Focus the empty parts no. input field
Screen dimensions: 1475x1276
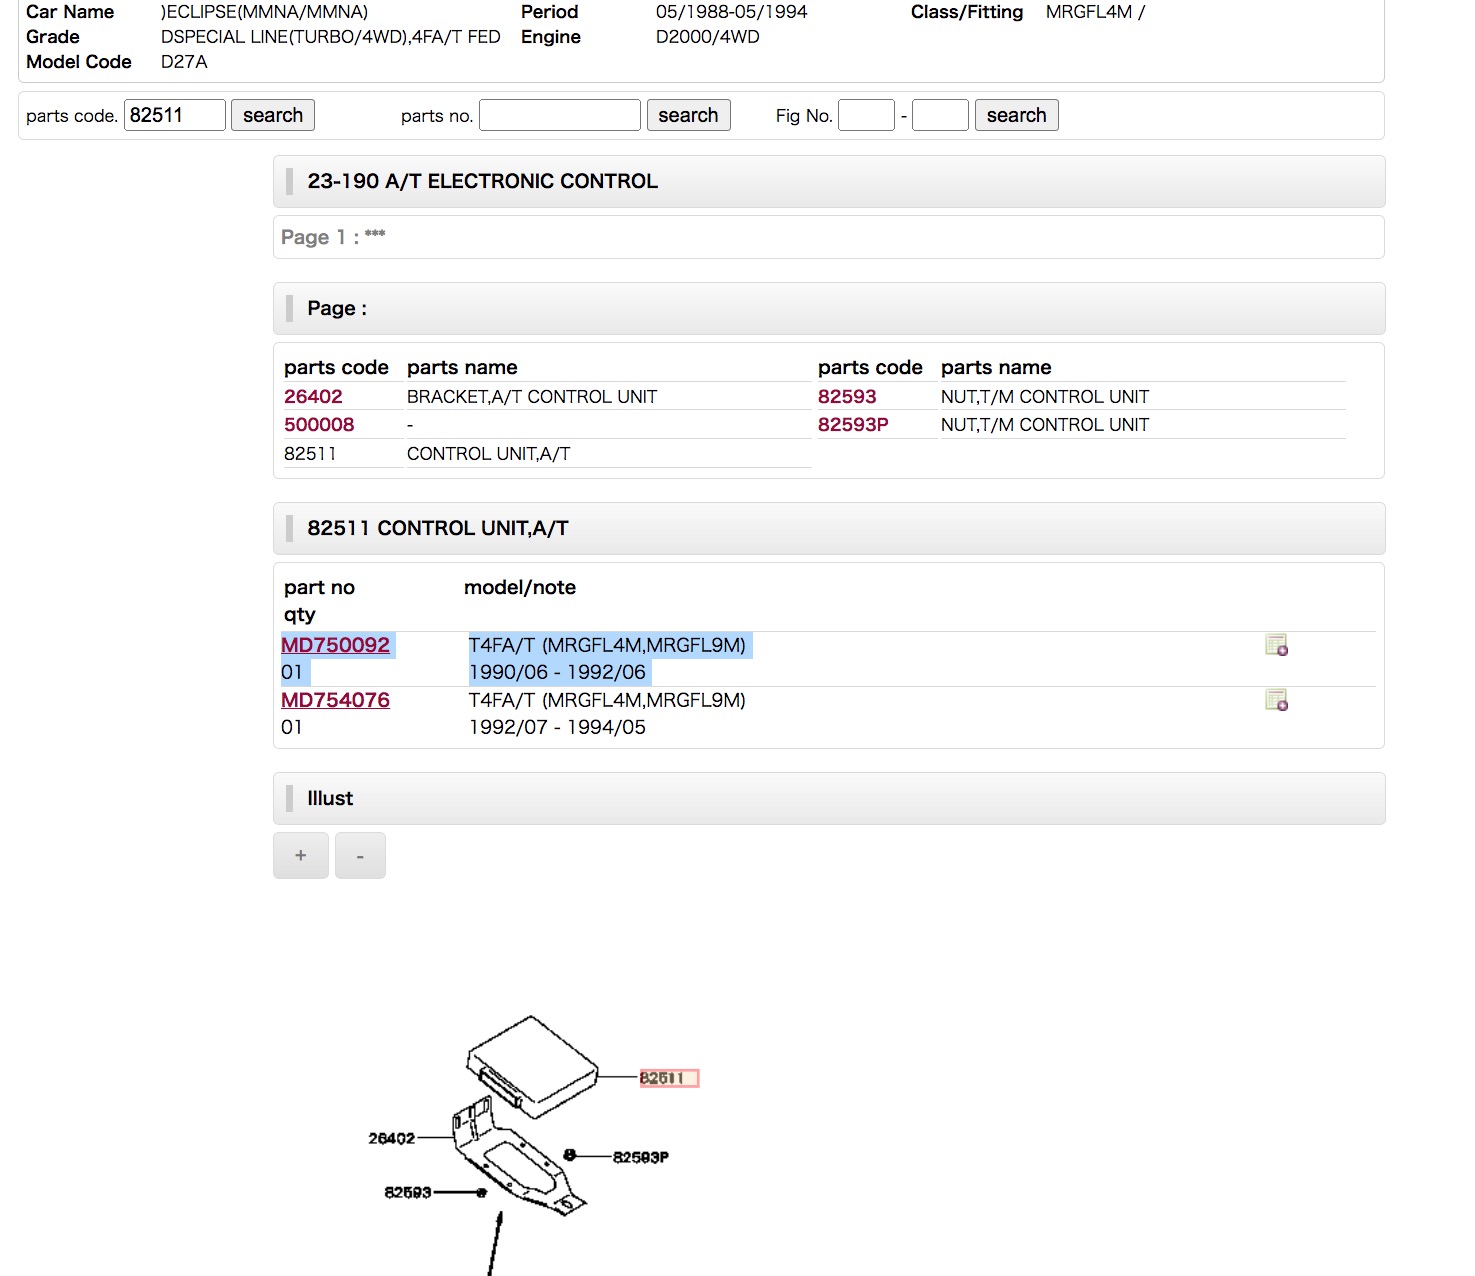560,115
